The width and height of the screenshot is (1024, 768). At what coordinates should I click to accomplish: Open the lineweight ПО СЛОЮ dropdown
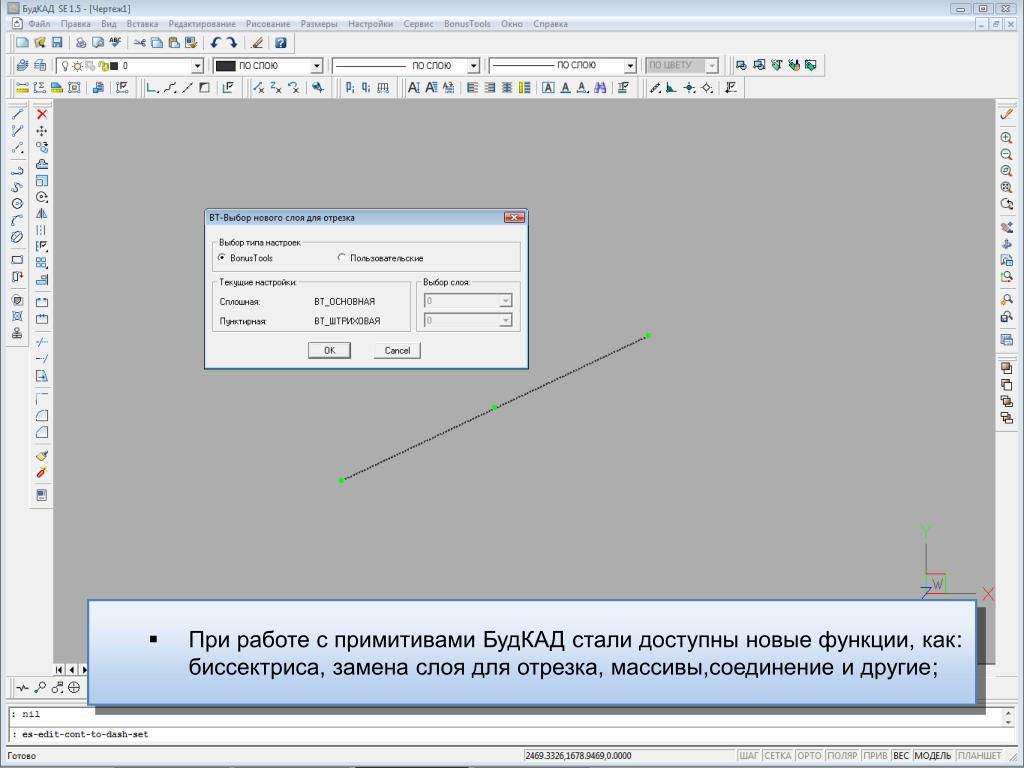[x=630, y=66]
